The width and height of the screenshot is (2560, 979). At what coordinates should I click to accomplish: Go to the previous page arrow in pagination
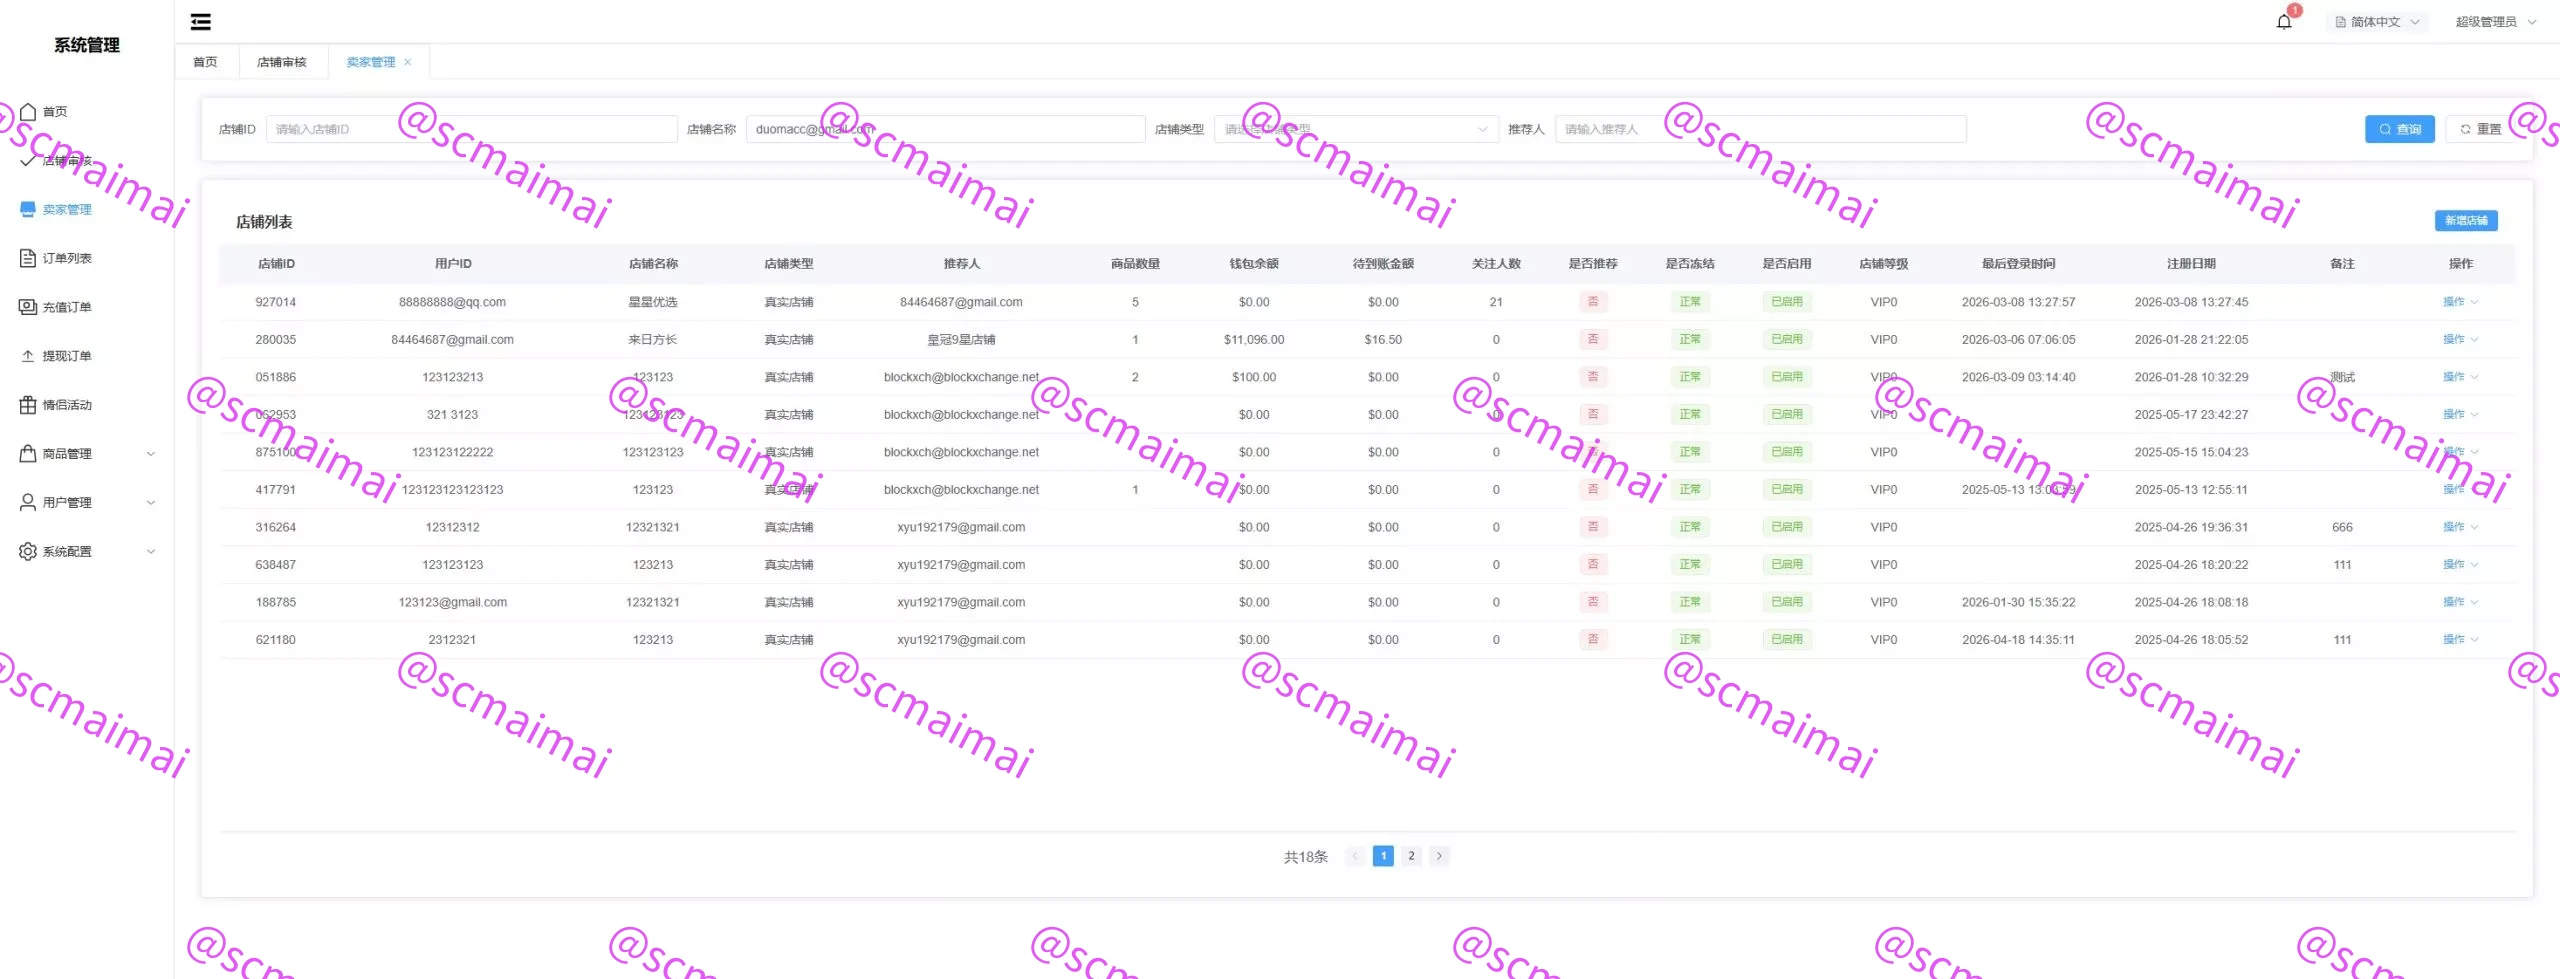[x=1355, y=856]
